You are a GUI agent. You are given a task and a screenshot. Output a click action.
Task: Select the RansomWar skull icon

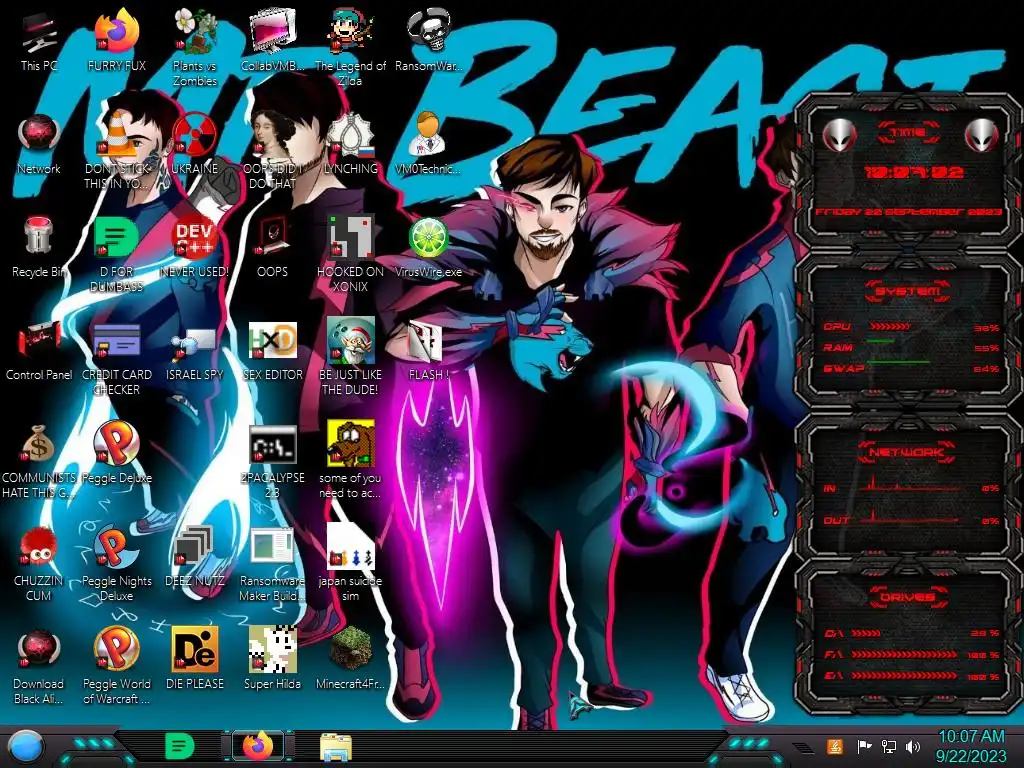tap(428, 40)
